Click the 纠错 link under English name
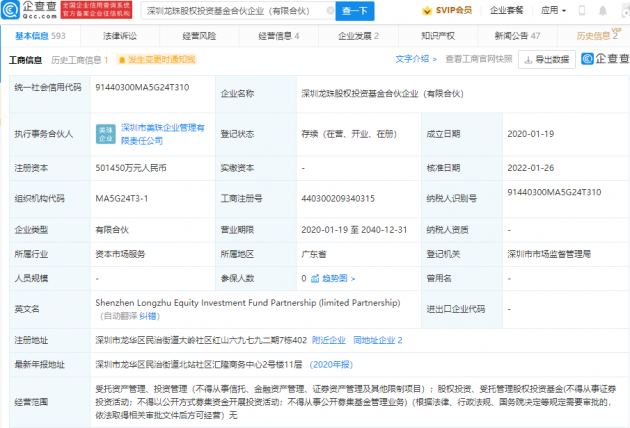Image resolution: width=630 pixels, height=428 pixels. (147, 316)
